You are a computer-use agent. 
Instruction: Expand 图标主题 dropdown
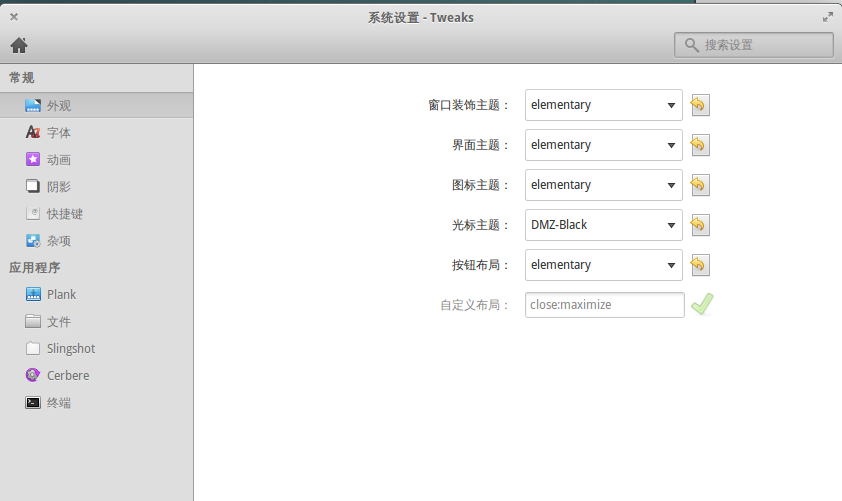pyautogui.click(x=604, y=185)
